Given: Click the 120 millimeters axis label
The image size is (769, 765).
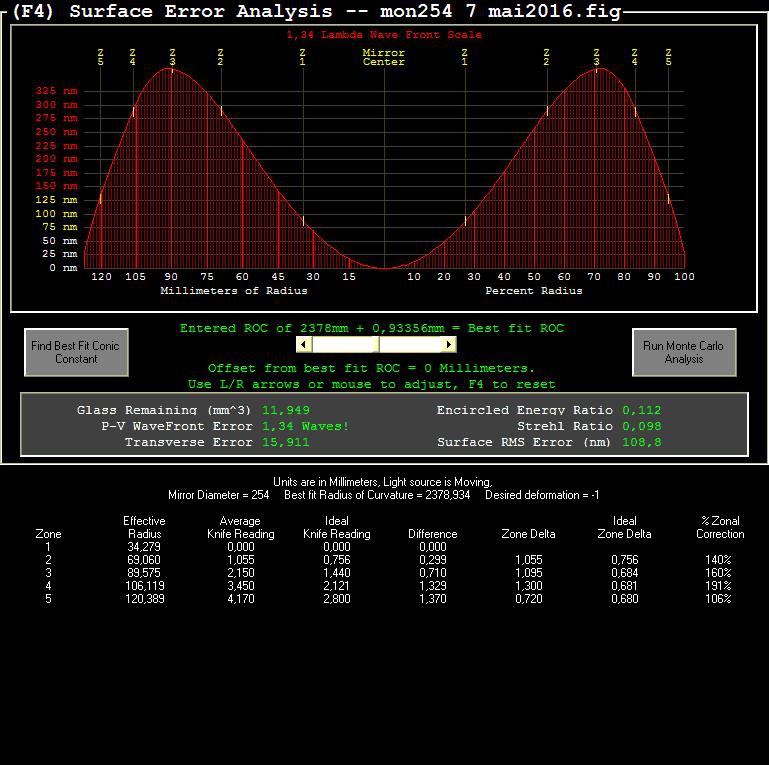Looking at the screenshot, I should [x=102, y=277].
